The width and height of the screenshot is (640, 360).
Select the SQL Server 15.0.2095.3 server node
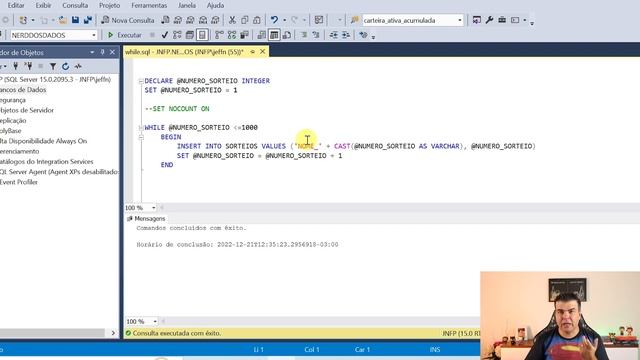pyautogui.click(x=56, y=79)
